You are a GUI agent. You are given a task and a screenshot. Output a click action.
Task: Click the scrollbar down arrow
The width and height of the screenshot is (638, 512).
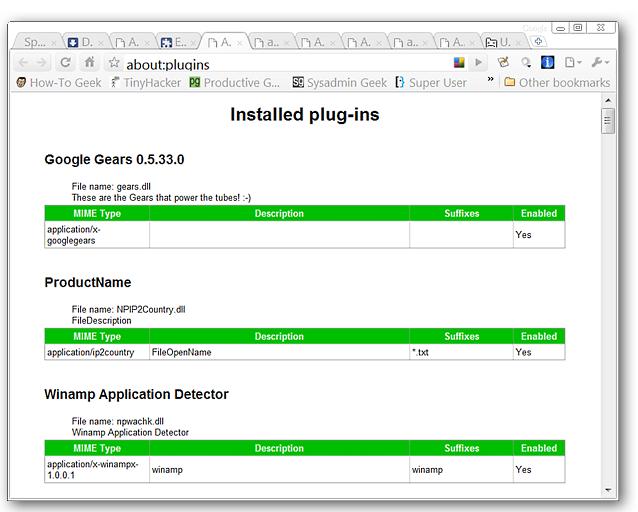coord(607,489)
